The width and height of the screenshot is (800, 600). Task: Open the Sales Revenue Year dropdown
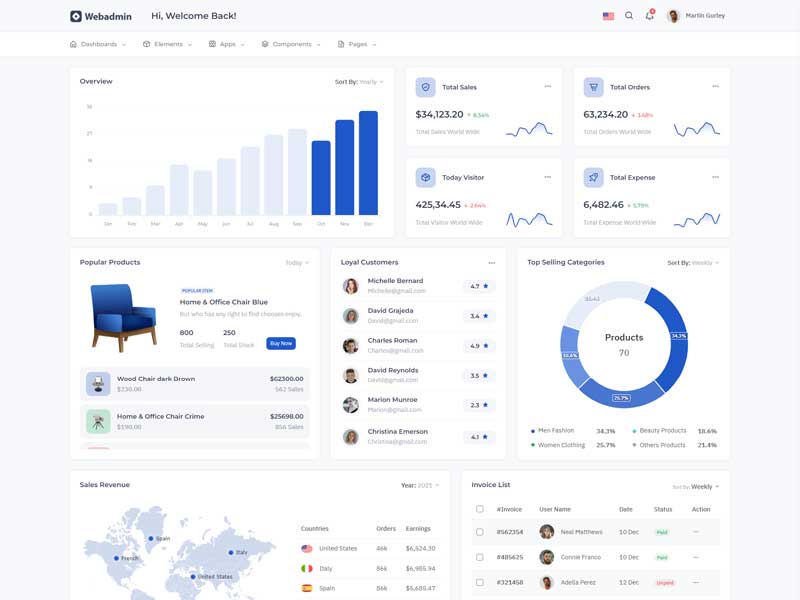[420, 485]
